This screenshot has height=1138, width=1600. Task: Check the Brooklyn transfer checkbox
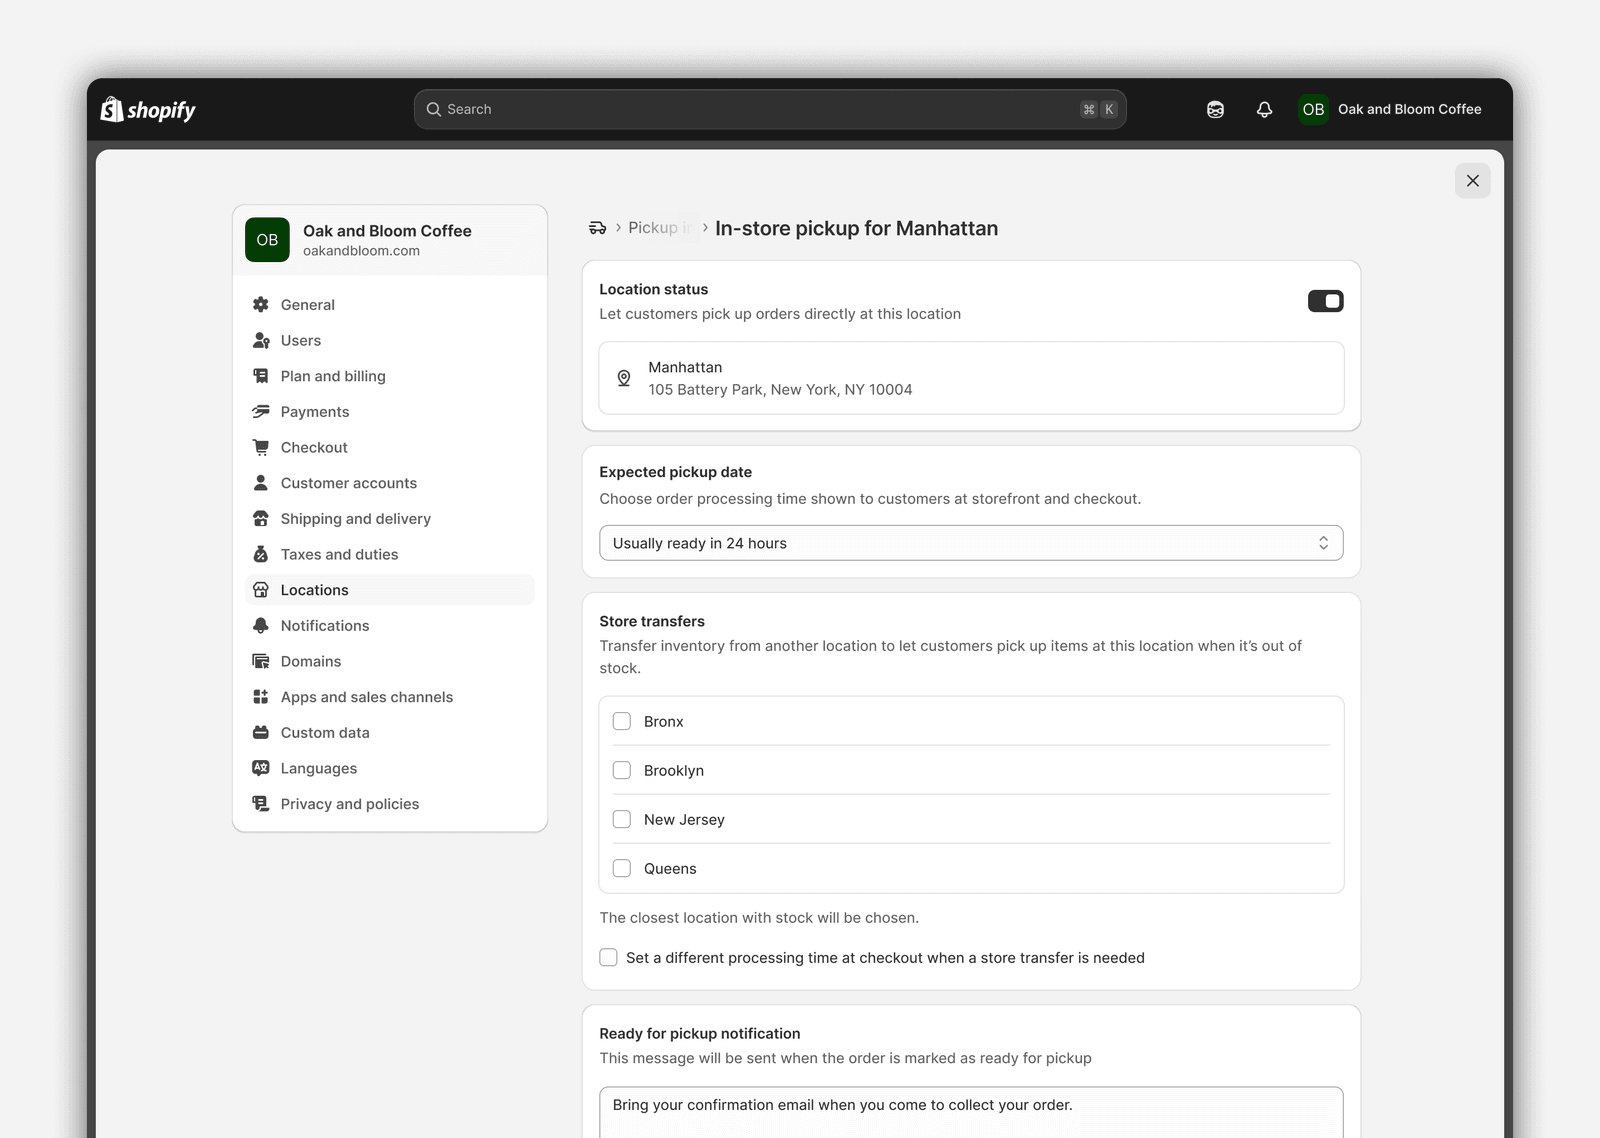622,770
